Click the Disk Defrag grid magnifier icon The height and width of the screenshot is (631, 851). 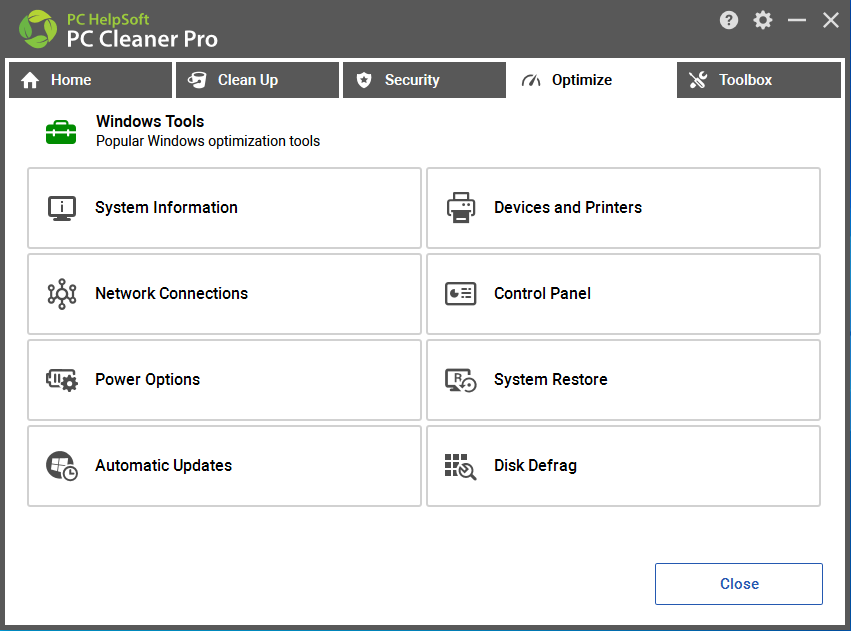pos(461,467)
